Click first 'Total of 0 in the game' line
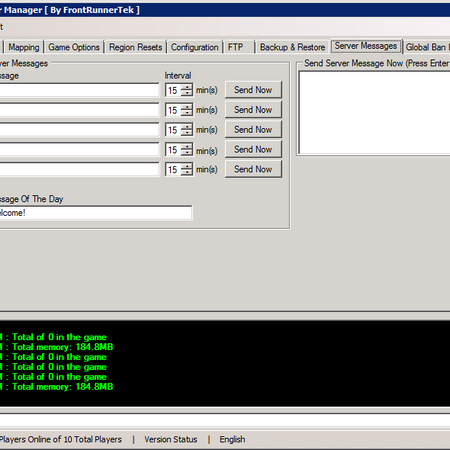The image size is (450, 450). tap(59, 337)
